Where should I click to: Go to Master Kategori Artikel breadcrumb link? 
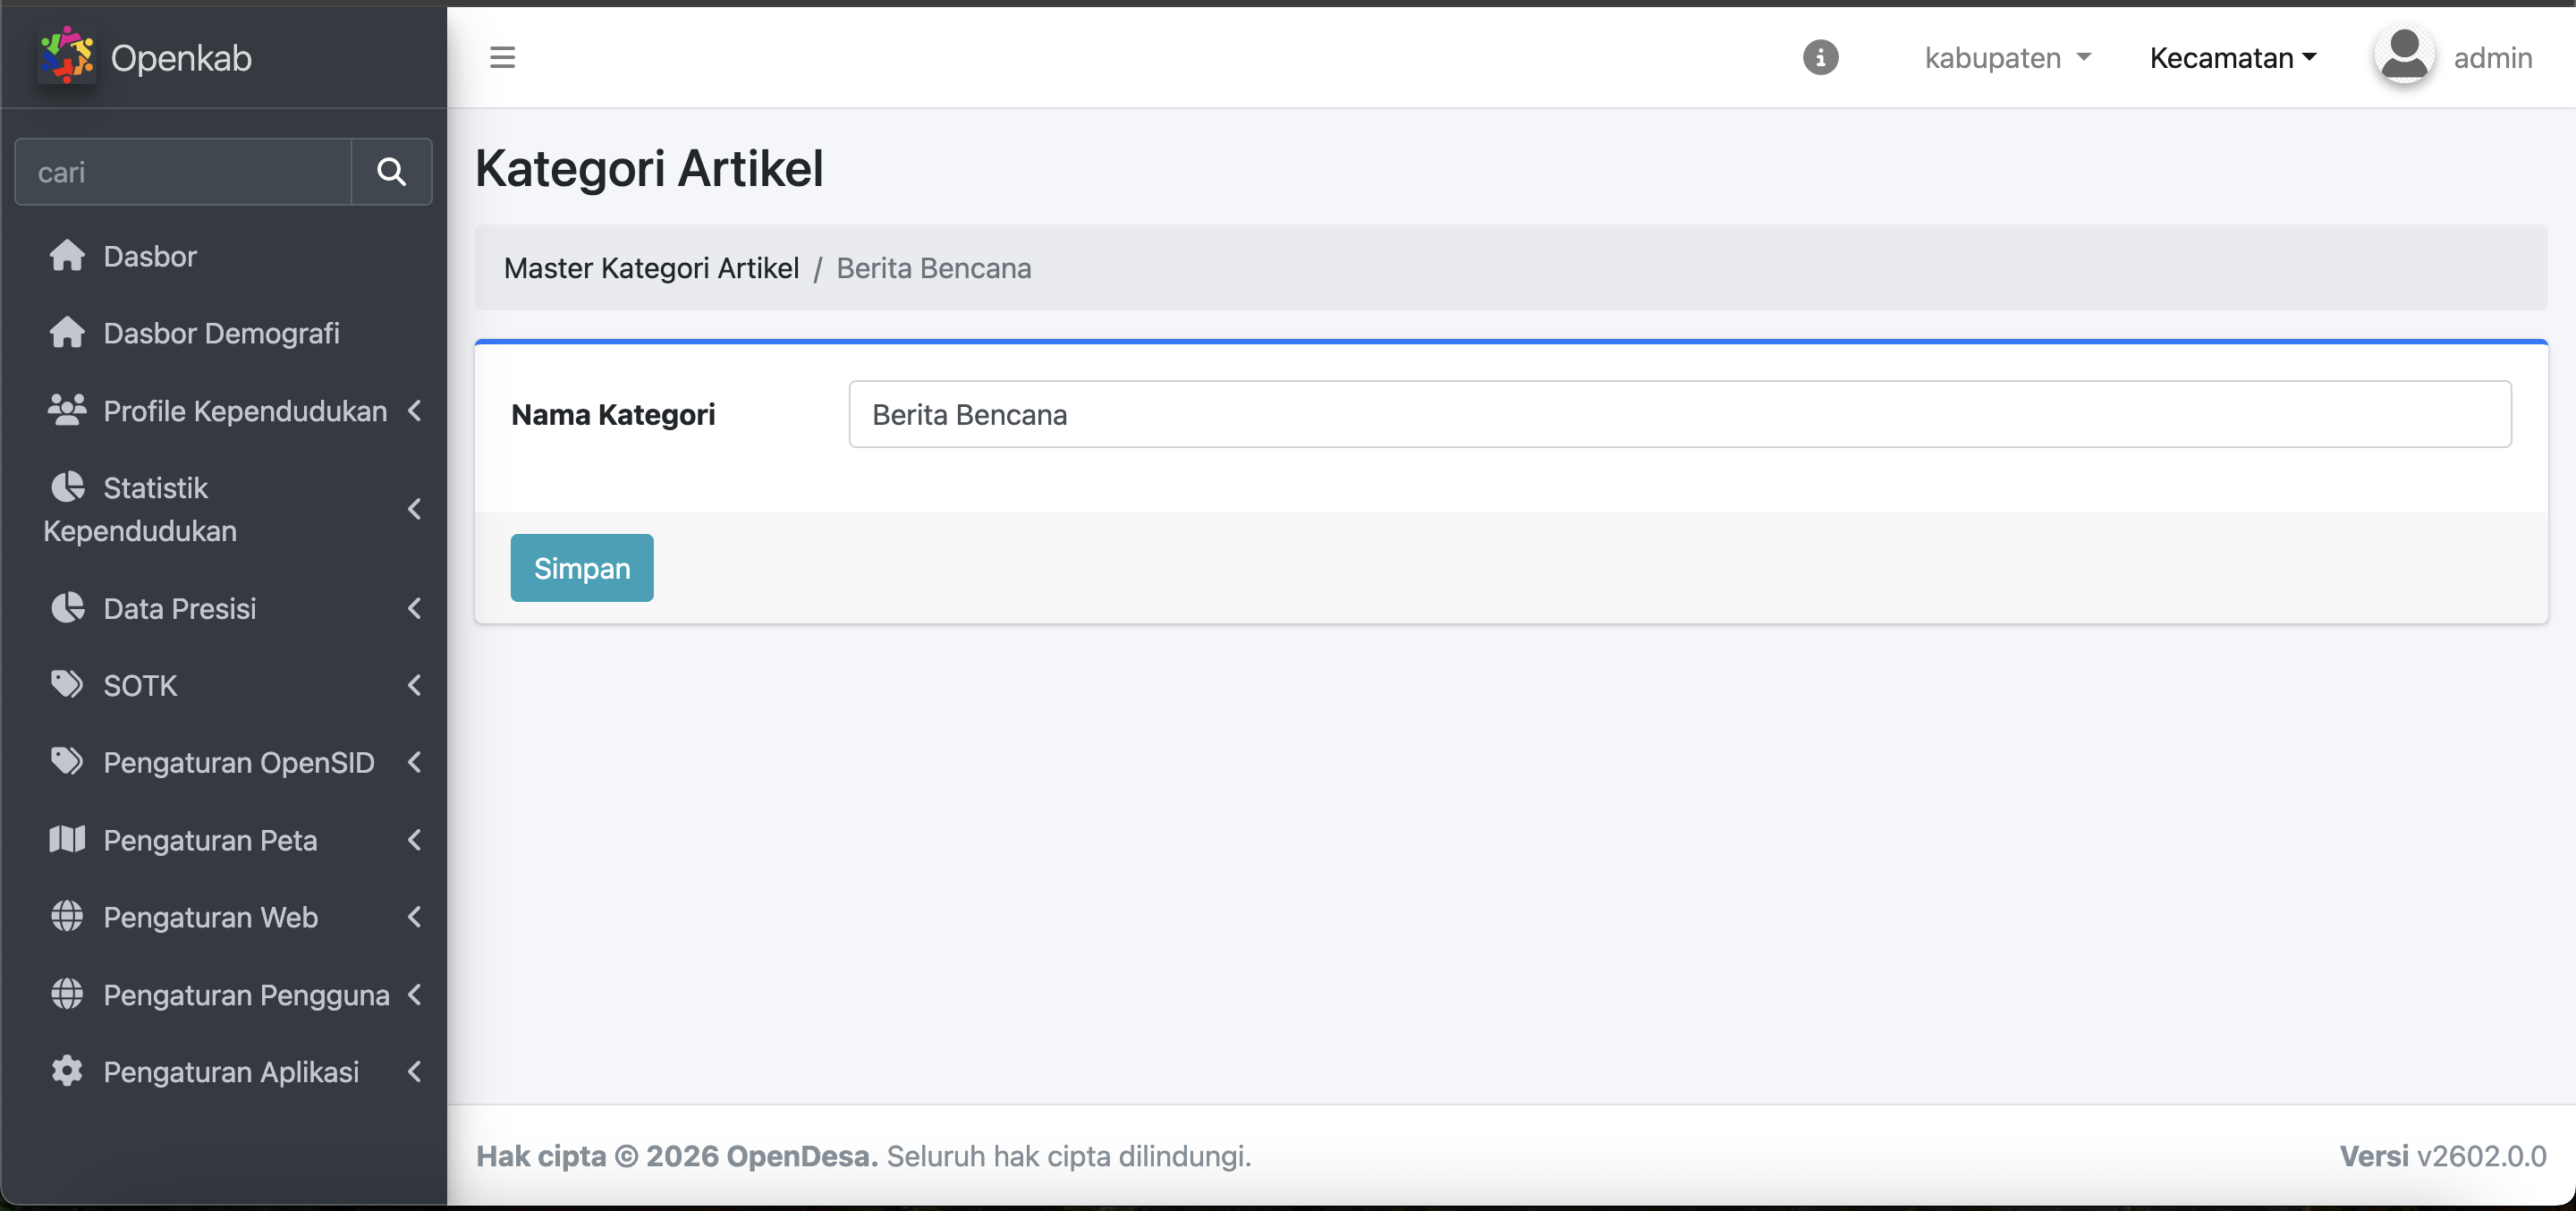click(x=651, y=268)
